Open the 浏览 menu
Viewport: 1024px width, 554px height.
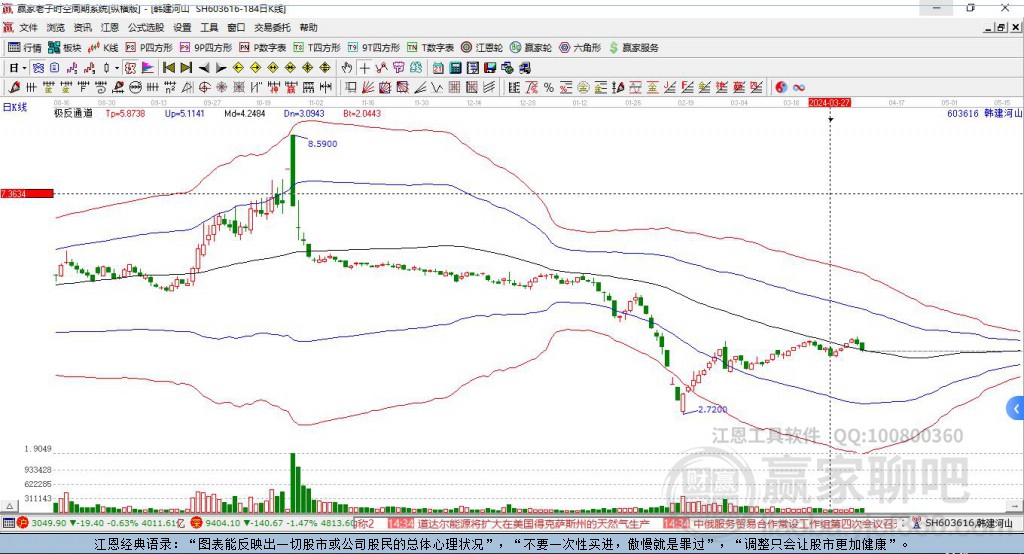[x=56, y=27]
